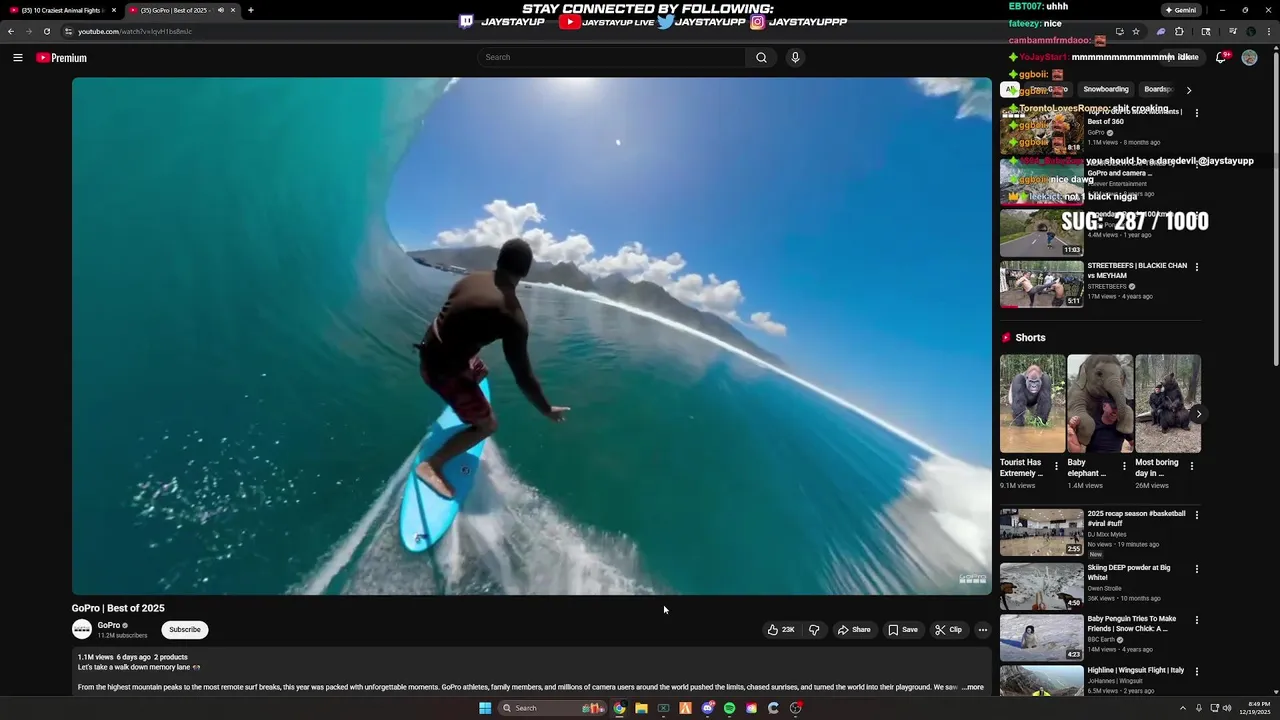The height and width of the screenshot is (720, 1280).
Task: Open the Chrome profile avatar
Action: click(1251, 31)
